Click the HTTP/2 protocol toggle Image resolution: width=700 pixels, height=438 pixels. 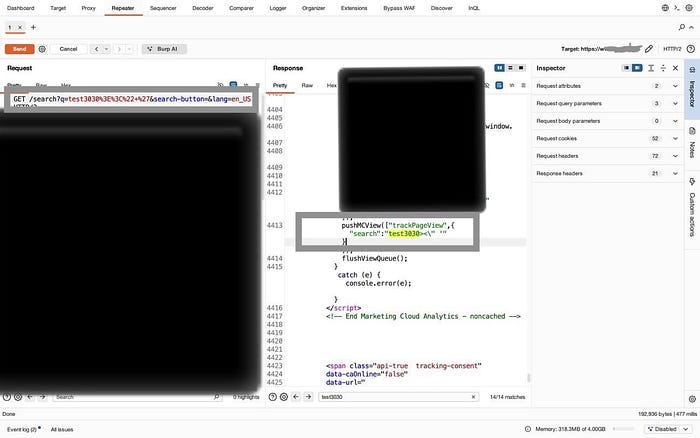tap(672, 49)
